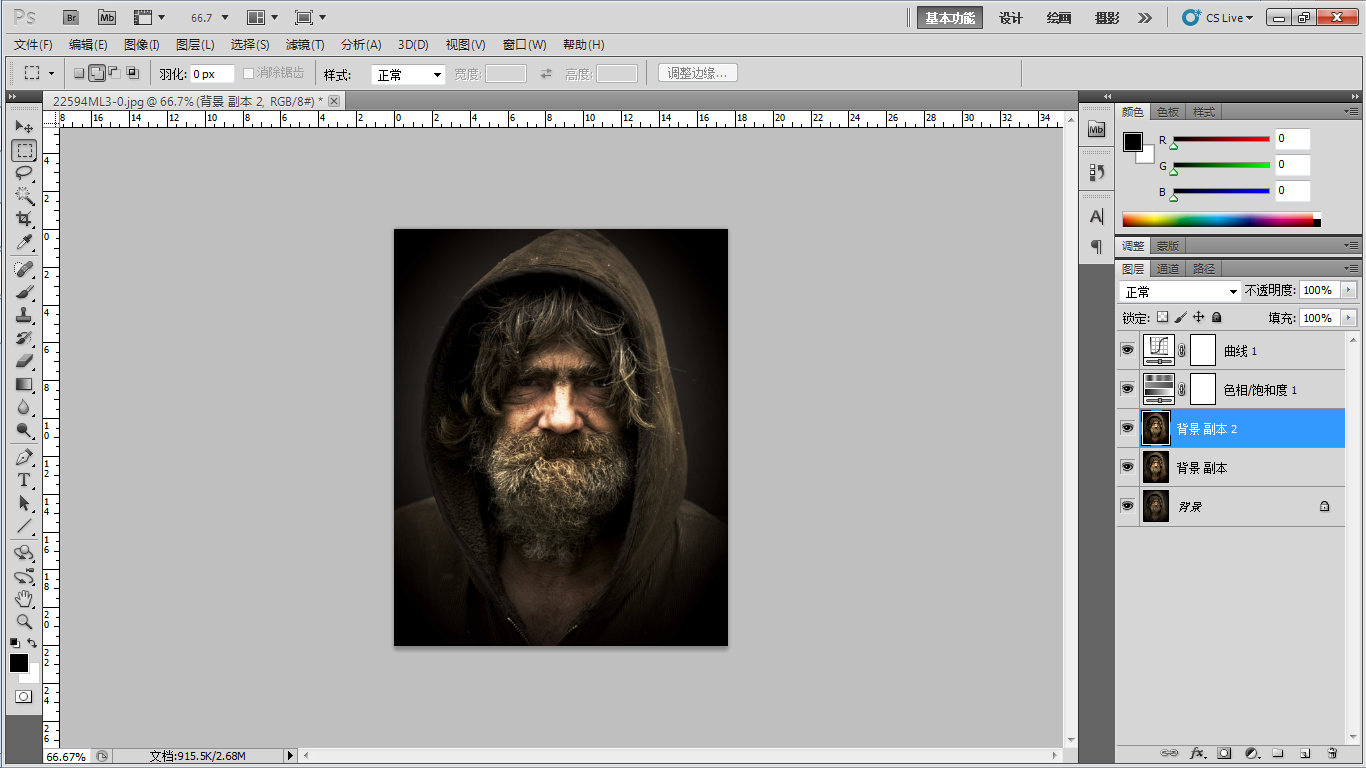Viewport: 1366px width, 768px height.
Task: Delete layer trash icon
Action: pos(1332,753)
